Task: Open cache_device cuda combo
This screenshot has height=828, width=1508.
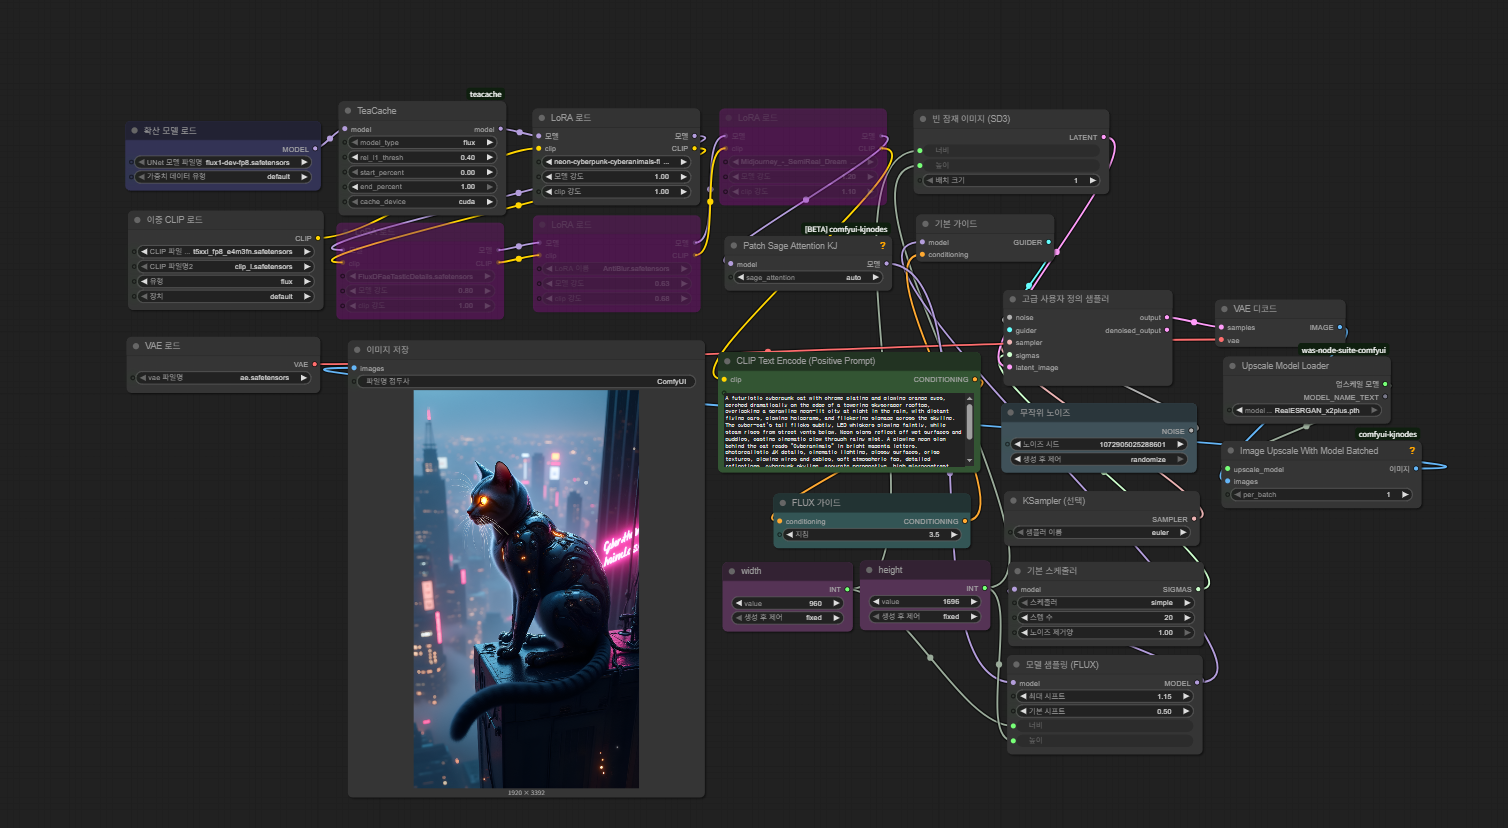Action: click(422, 201)
